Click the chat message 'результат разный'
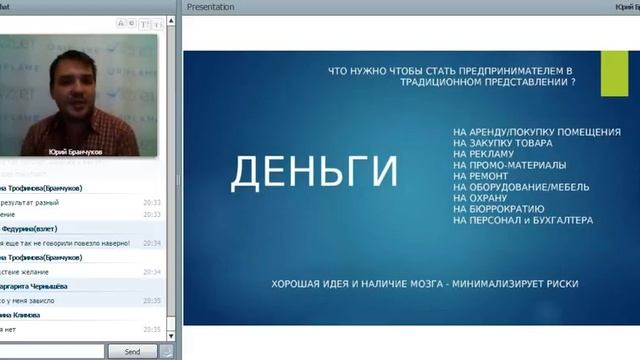Viewport: 640px width, 360px height. click(30, 202)
